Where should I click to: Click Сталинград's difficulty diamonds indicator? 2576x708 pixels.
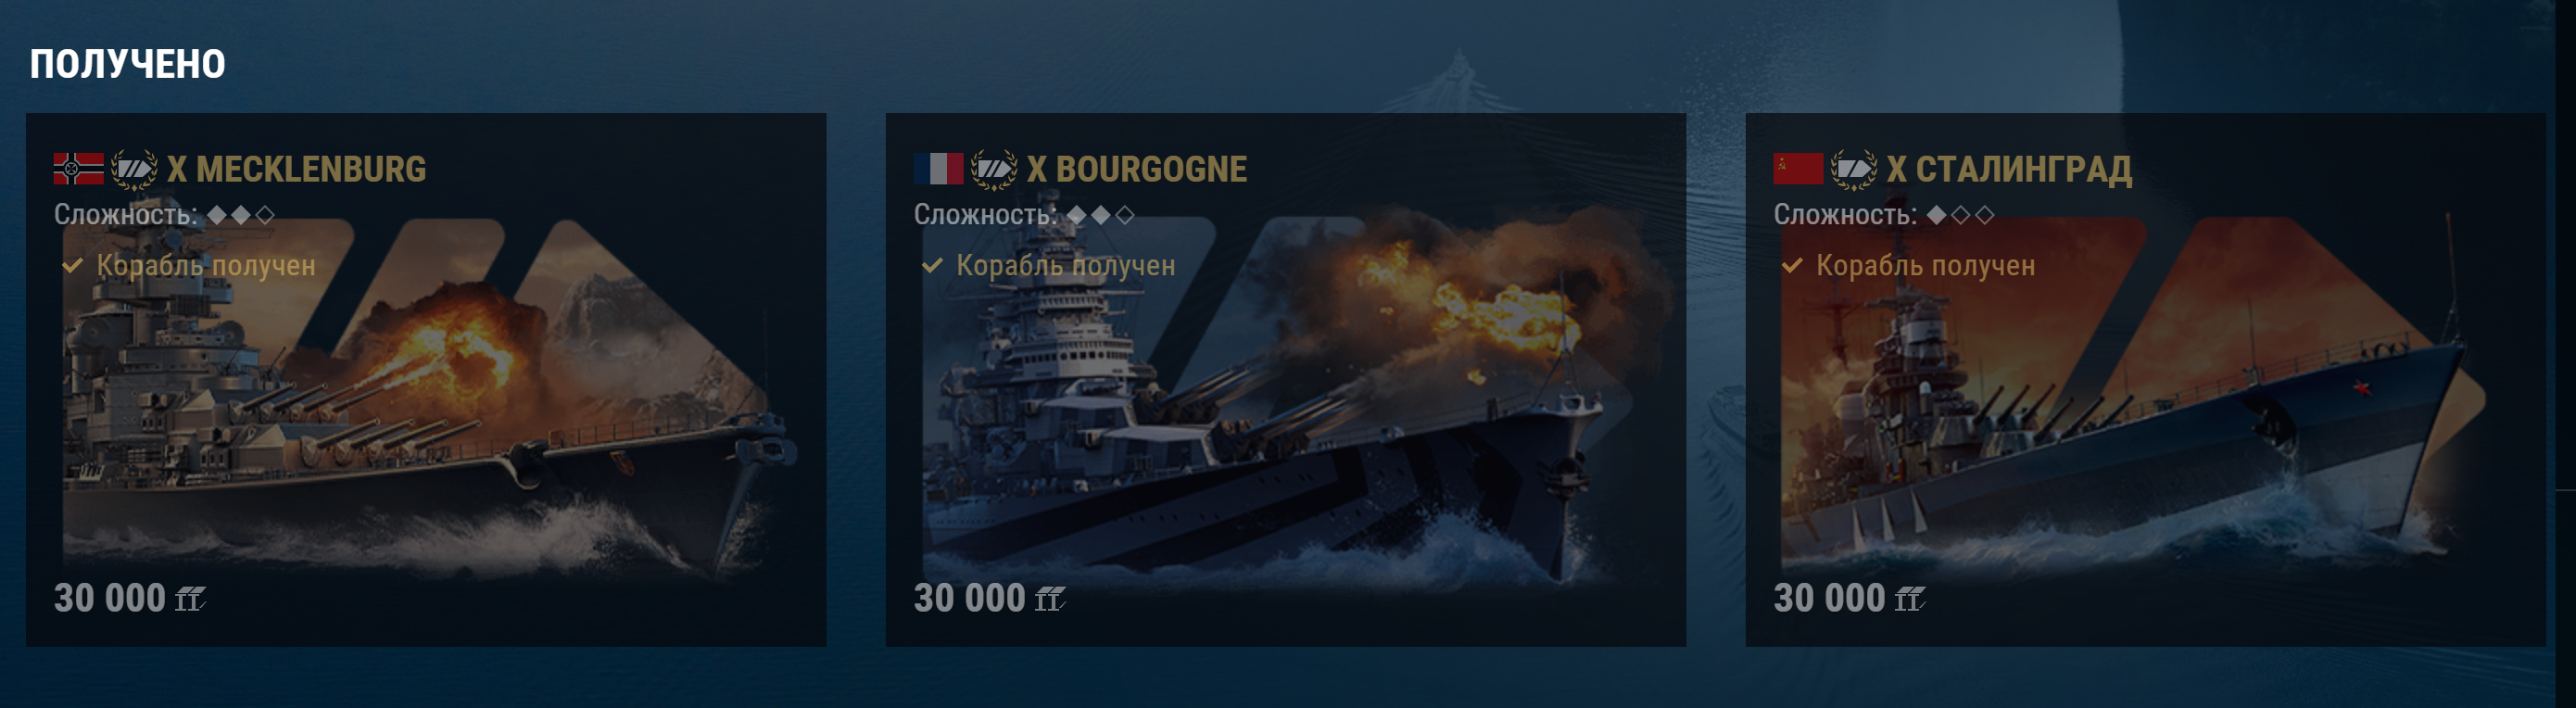[1961, 215]
